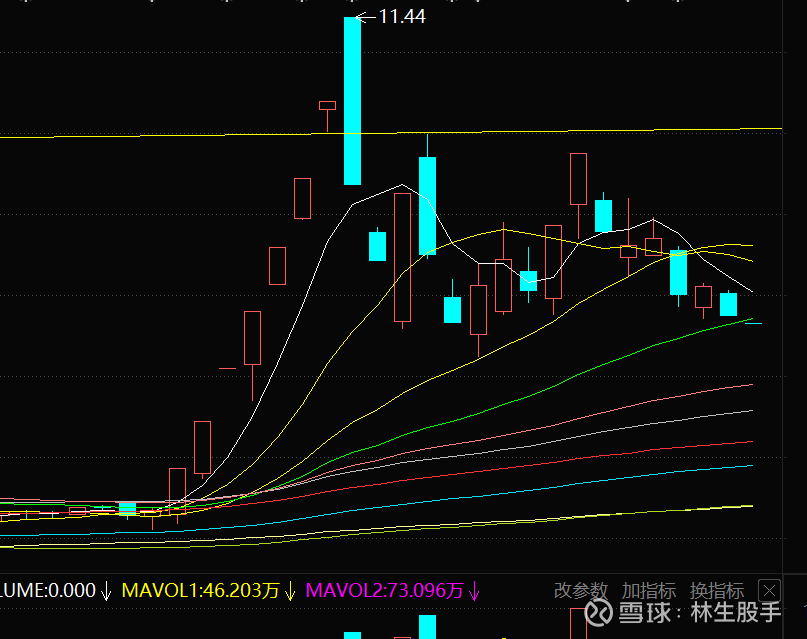Select the small cyan candle in flat base
807x639 pixels.
coord(127,509)
